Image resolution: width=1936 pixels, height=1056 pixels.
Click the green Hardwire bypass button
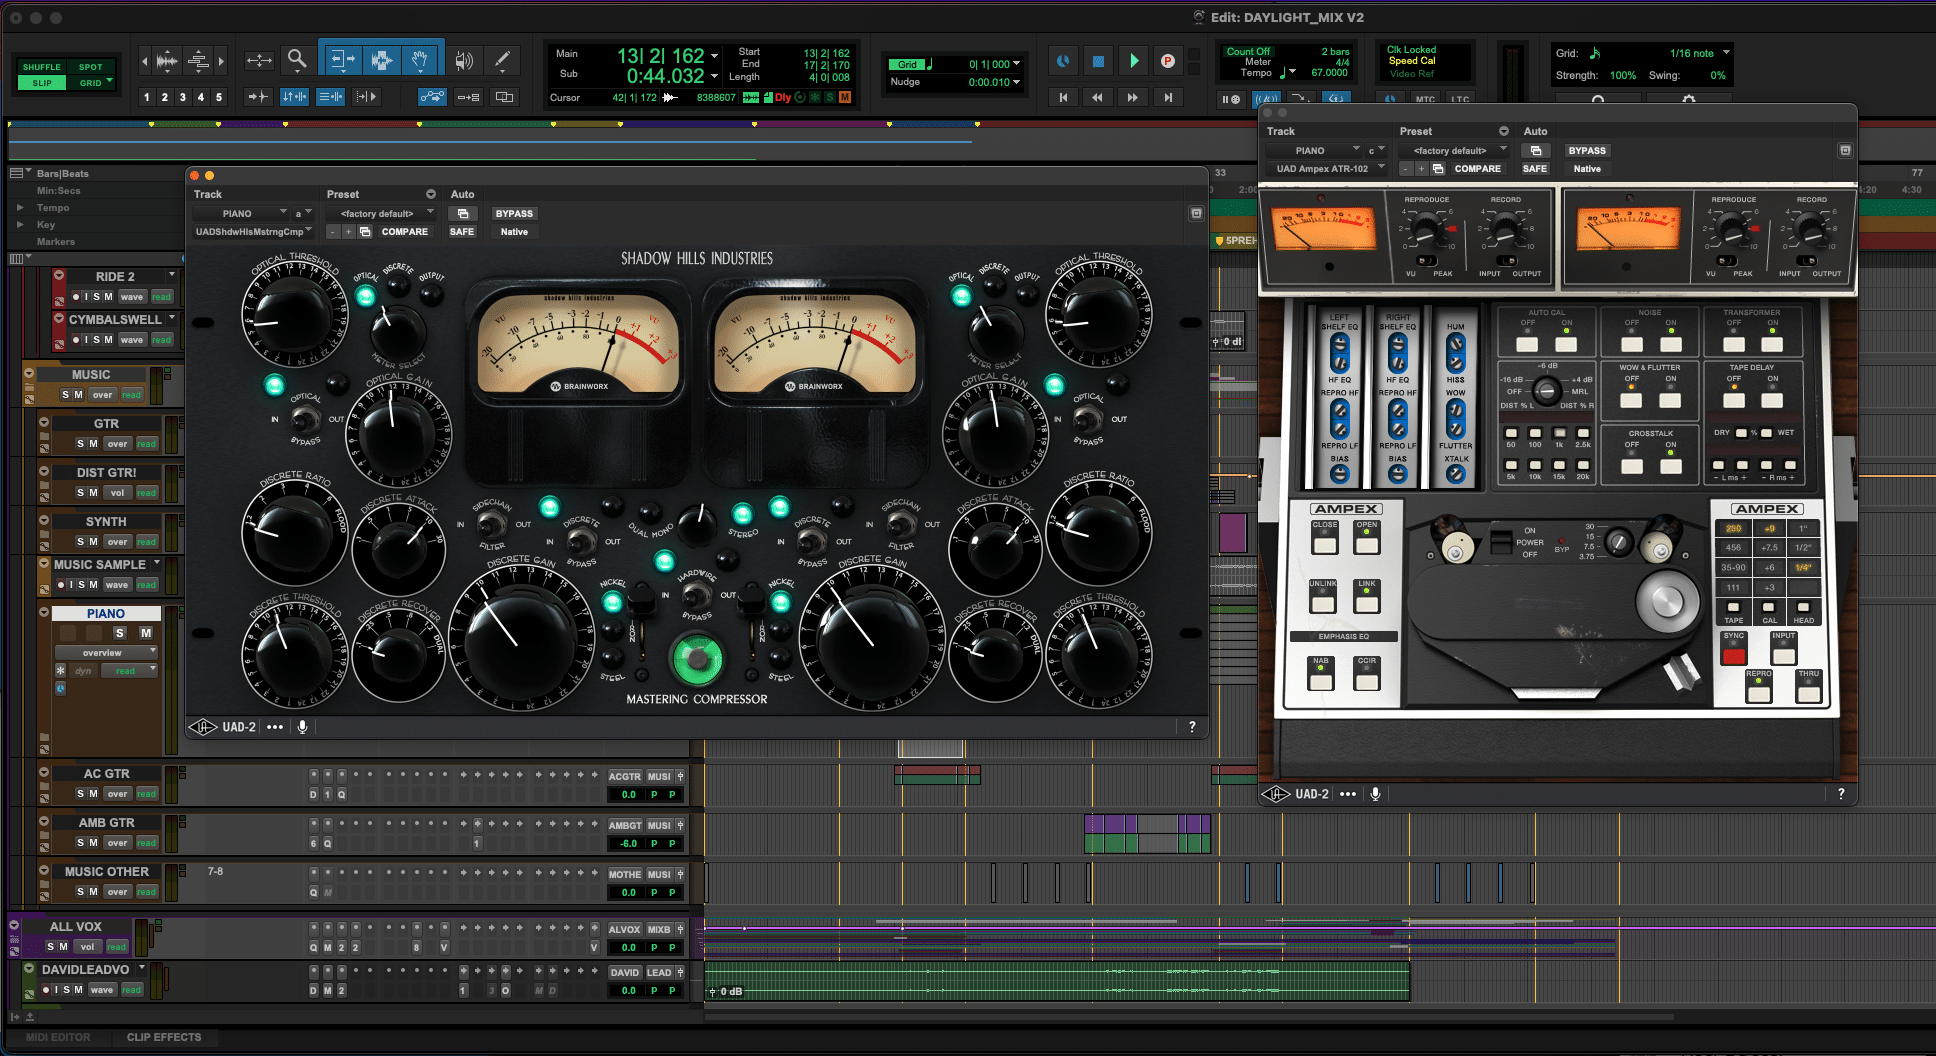pyautogui.click(x=697, y=660)
